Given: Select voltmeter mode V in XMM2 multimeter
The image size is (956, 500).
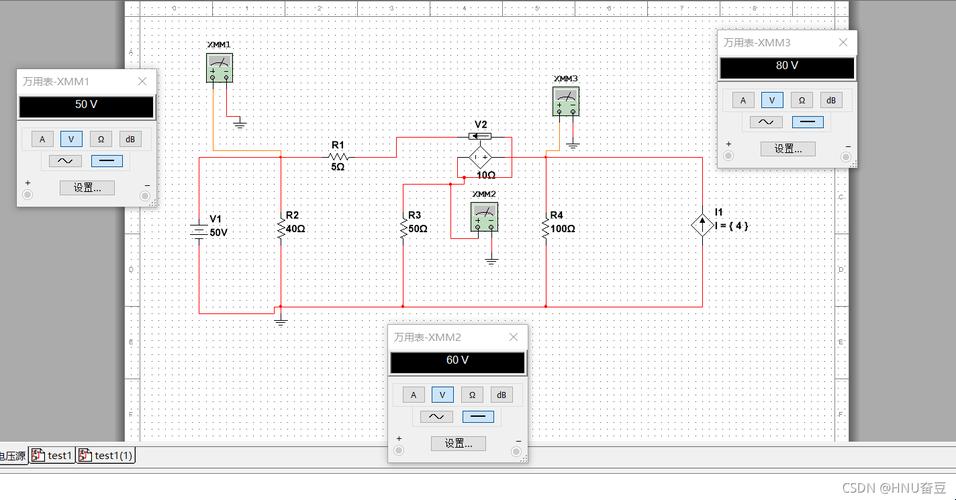Looking at the screenshot, I should (x=443, y=395).
